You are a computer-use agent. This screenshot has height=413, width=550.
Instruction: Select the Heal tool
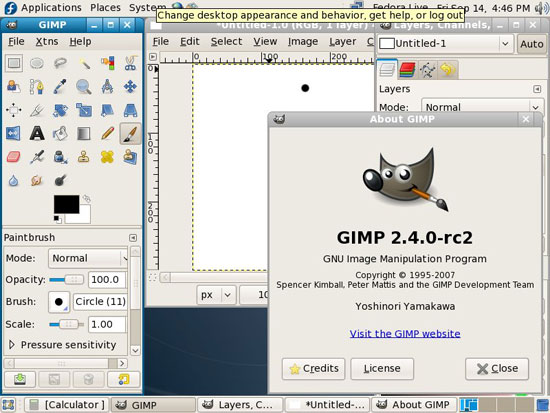[x=107, y=157]
